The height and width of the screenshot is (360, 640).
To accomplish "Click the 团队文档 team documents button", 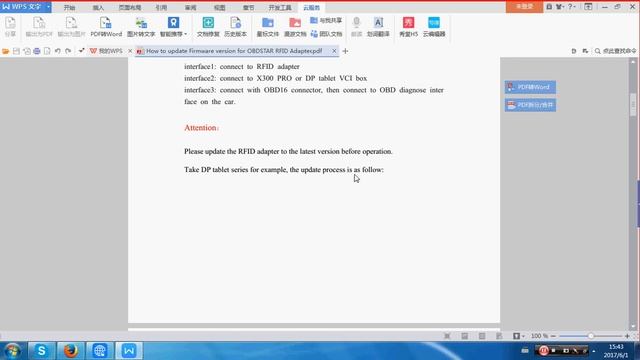I will tap(326, 34).
